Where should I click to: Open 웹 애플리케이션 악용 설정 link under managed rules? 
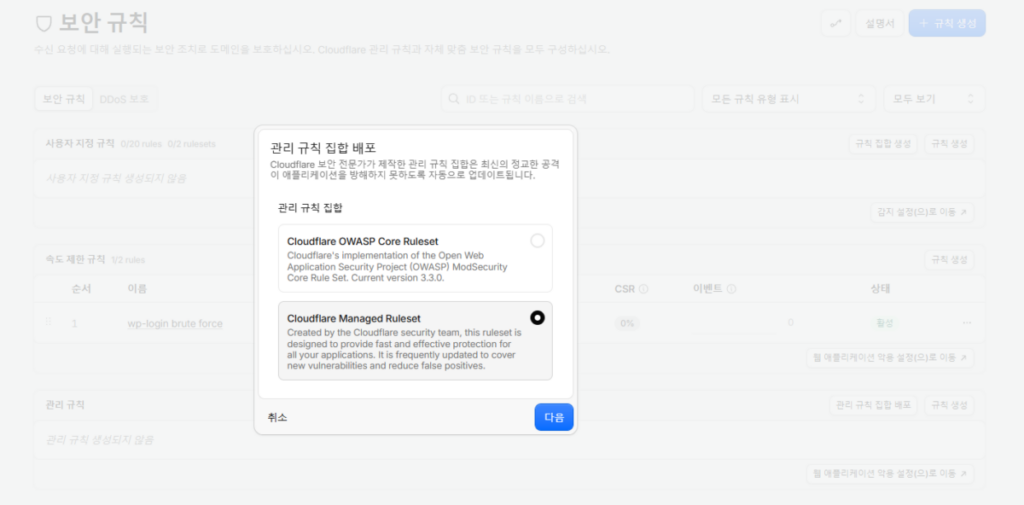(x=890, y=474)
